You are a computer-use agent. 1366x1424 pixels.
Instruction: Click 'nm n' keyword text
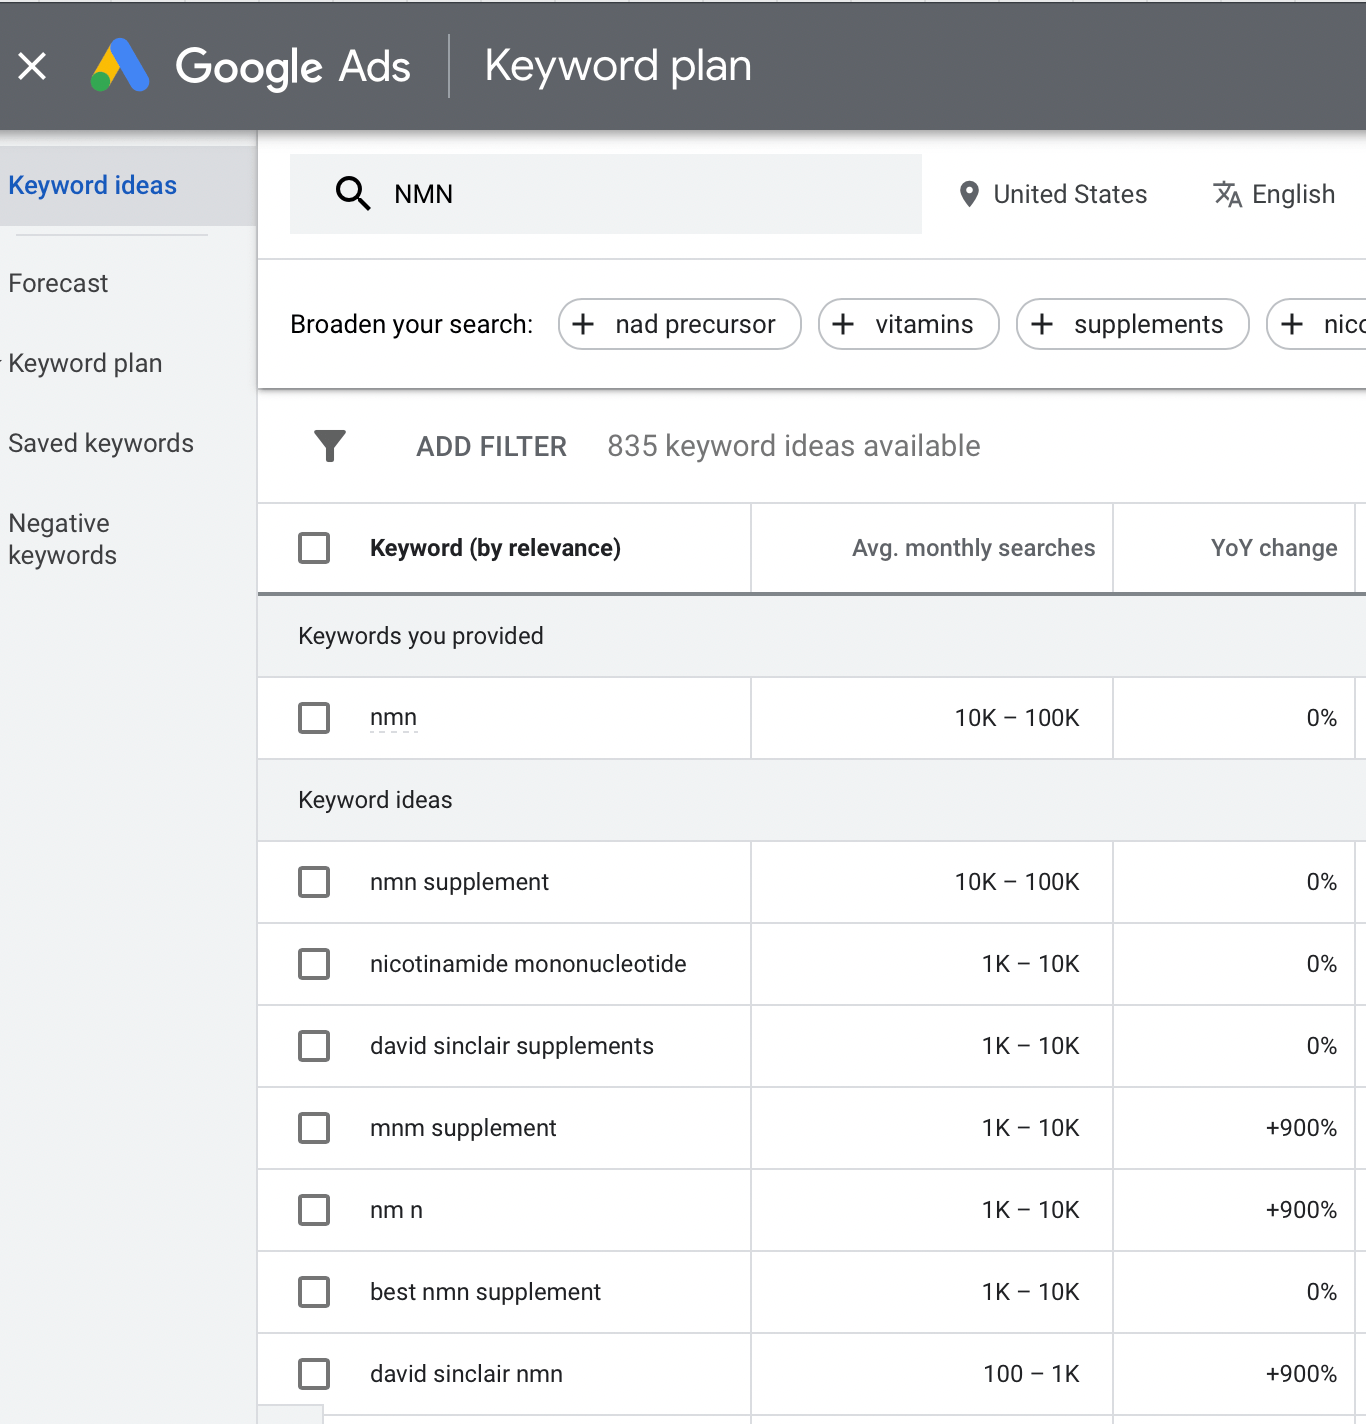click(x=396, y=1210)
